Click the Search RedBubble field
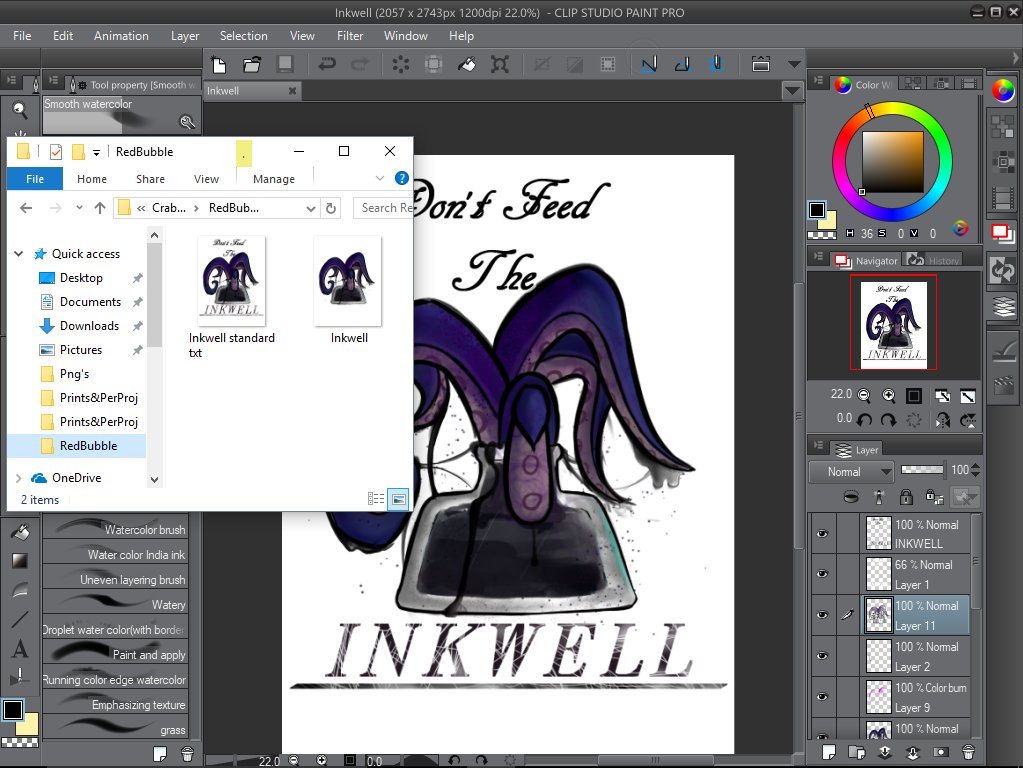This screenshot has width=1023, height=768. tap(384, 208)
